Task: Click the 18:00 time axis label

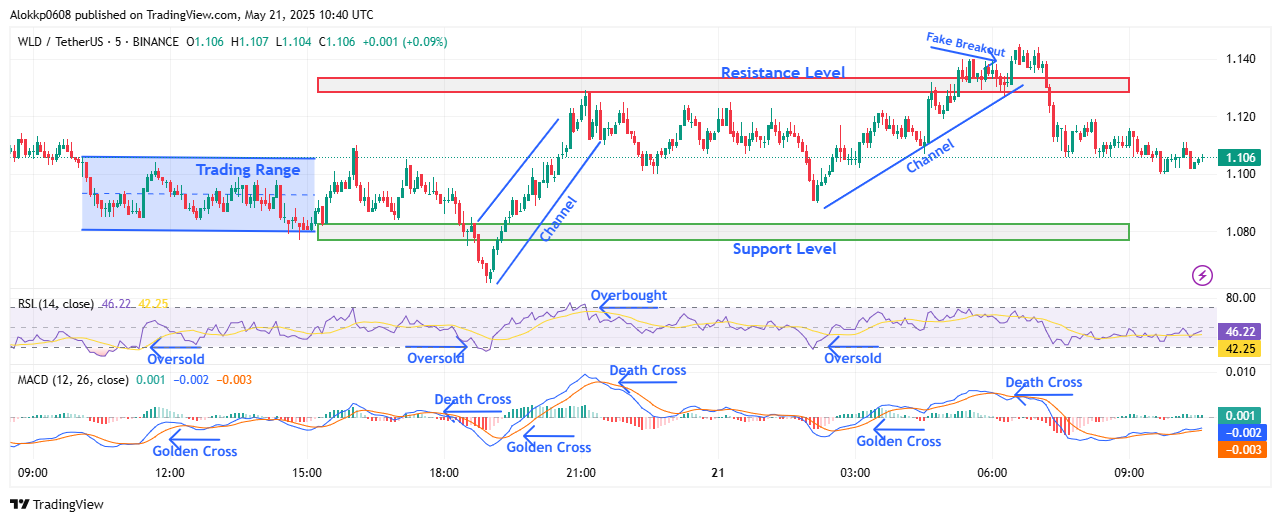Action: [444, 472]
